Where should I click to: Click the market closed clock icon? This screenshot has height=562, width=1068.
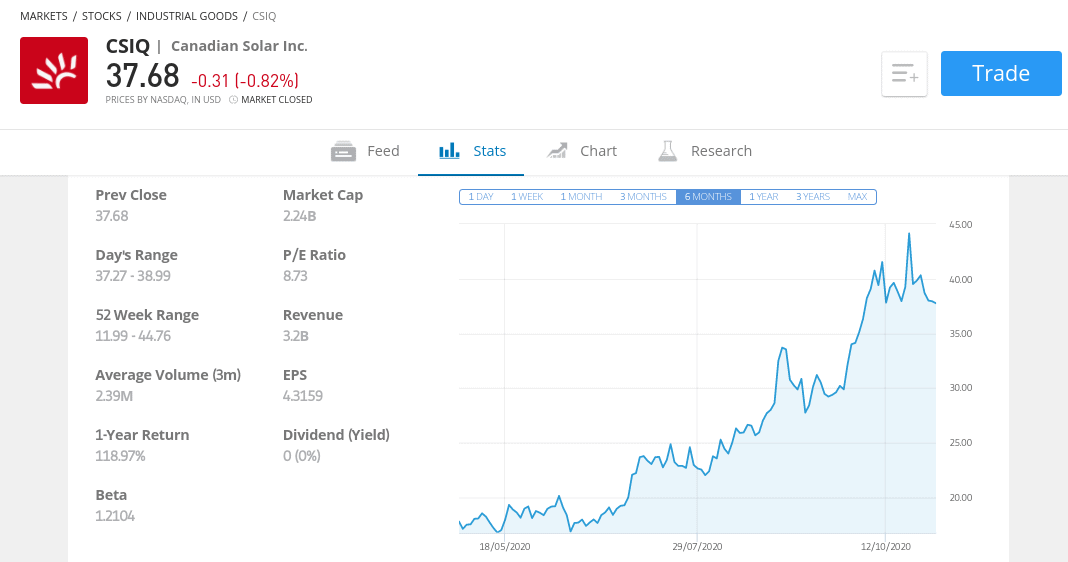(x=234, y=99)
